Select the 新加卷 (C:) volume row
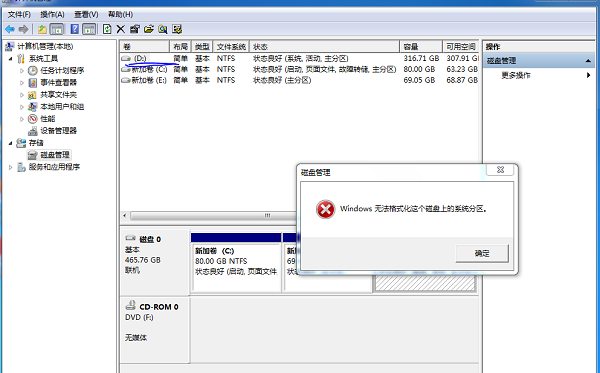 click(299, 69)
